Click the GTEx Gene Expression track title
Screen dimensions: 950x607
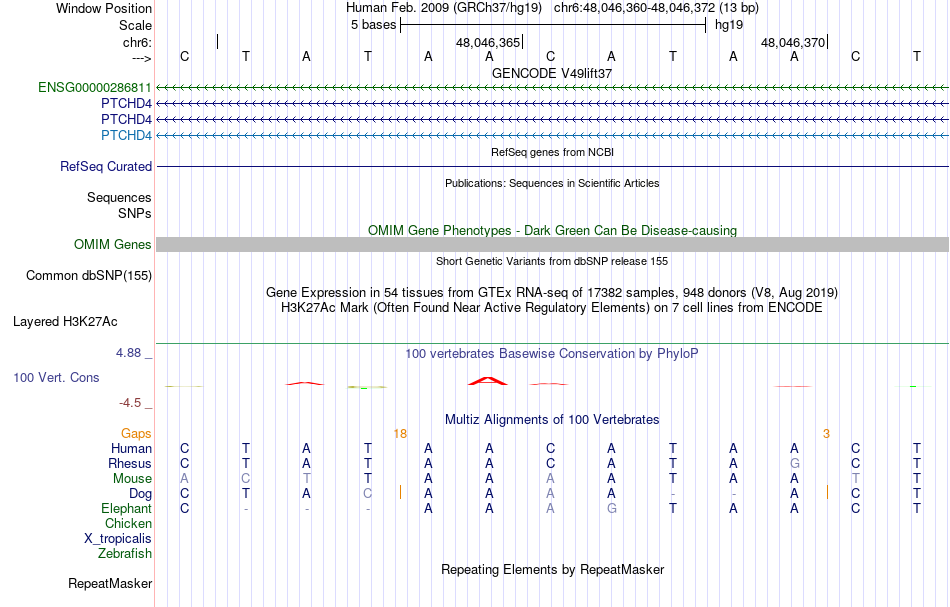tap(552, 293)
